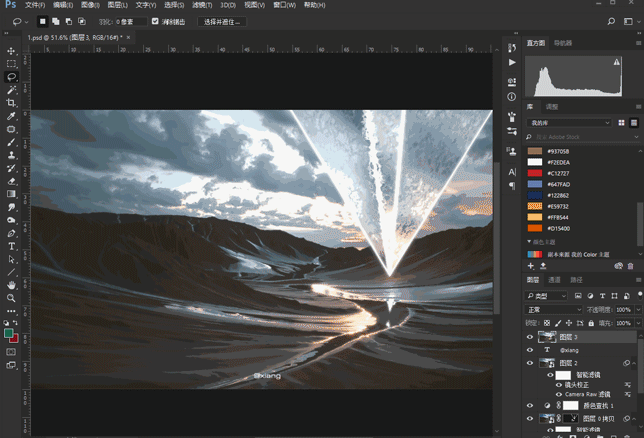Hide layer 图层 3 with eye icon
Image resolution: width=644 pixels, height=438 pixels.
(531, 337)
